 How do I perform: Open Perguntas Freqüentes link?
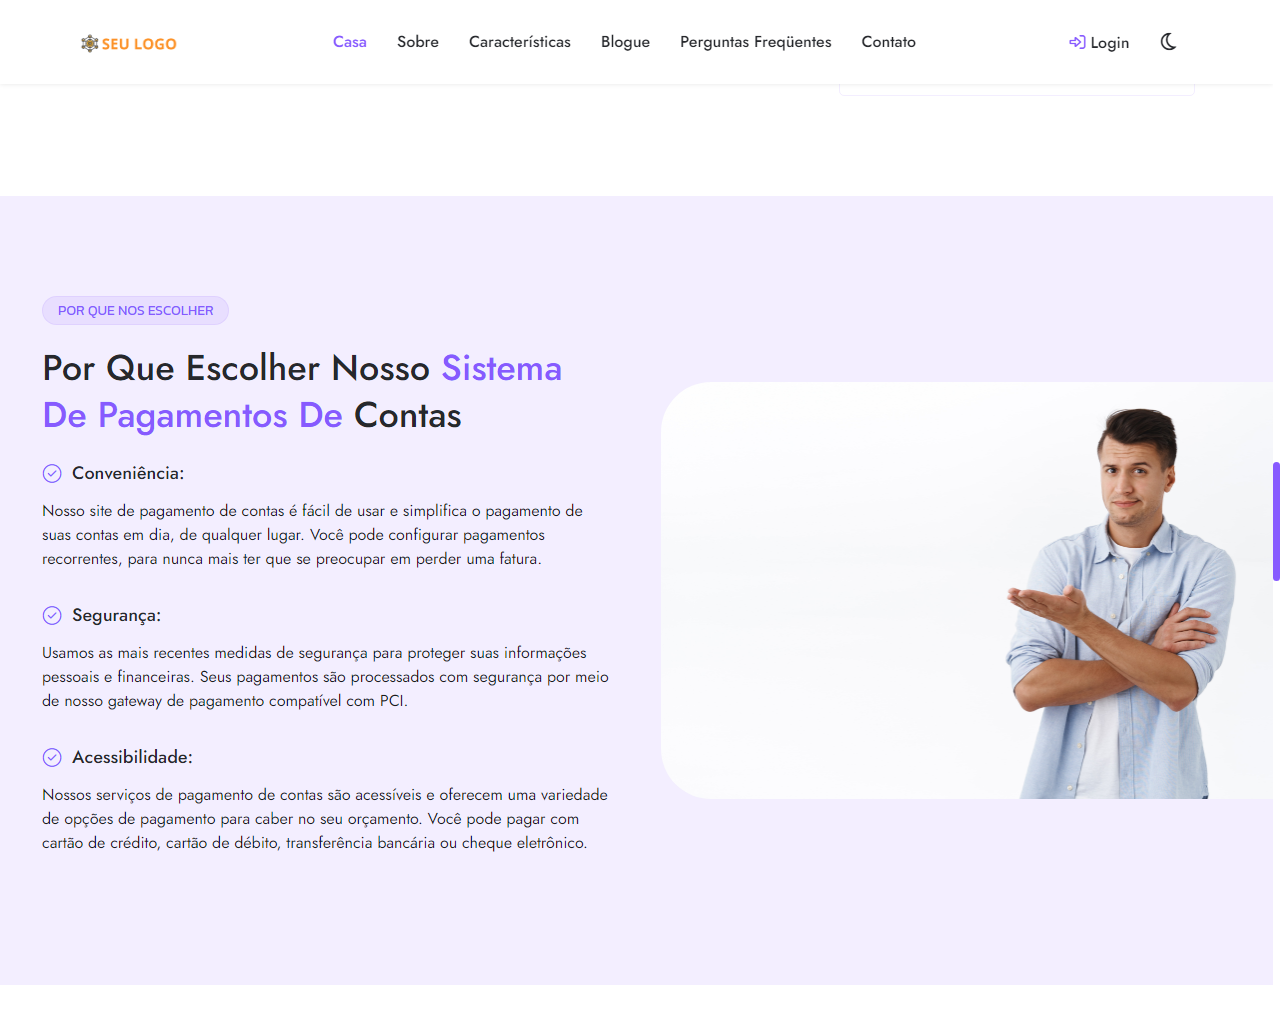point(756,42)
